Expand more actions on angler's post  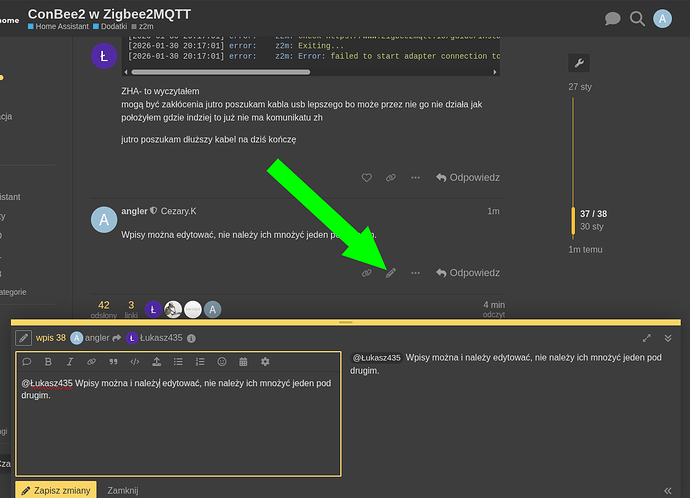click(415, 273)
